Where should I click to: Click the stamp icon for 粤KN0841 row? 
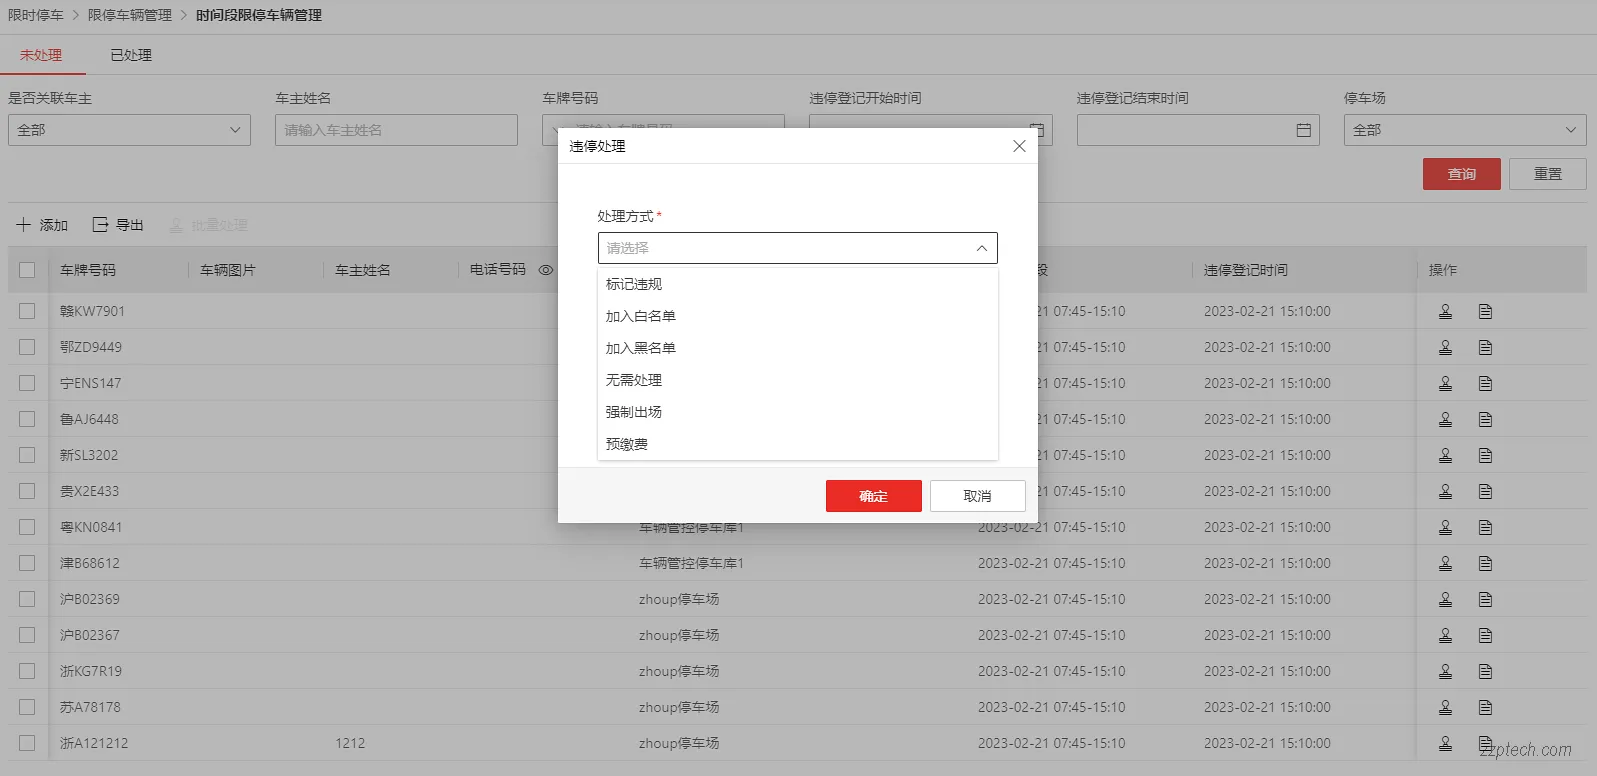(x=1445, y=527)
